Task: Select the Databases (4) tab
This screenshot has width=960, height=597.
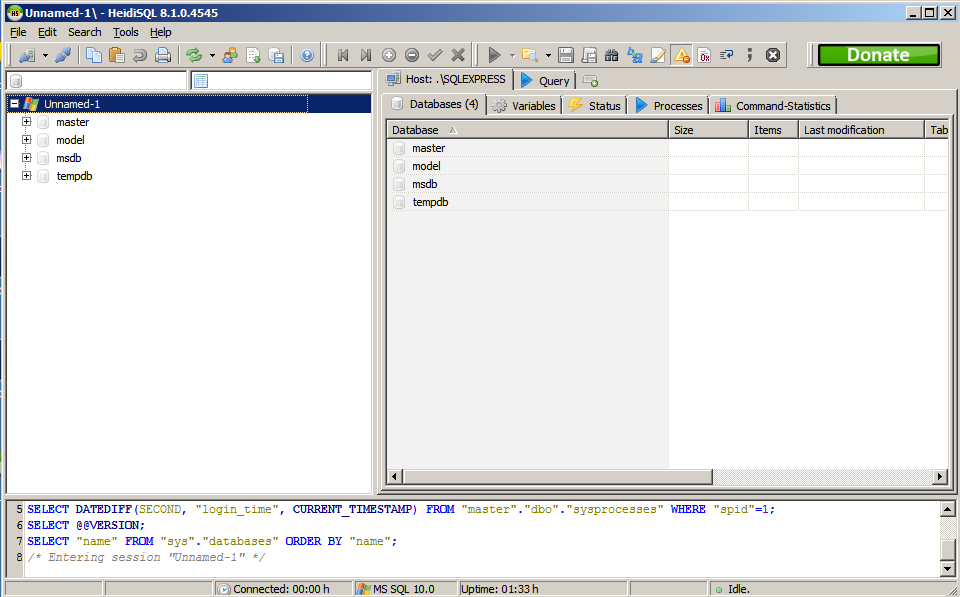Action: (x=434, y=105)
